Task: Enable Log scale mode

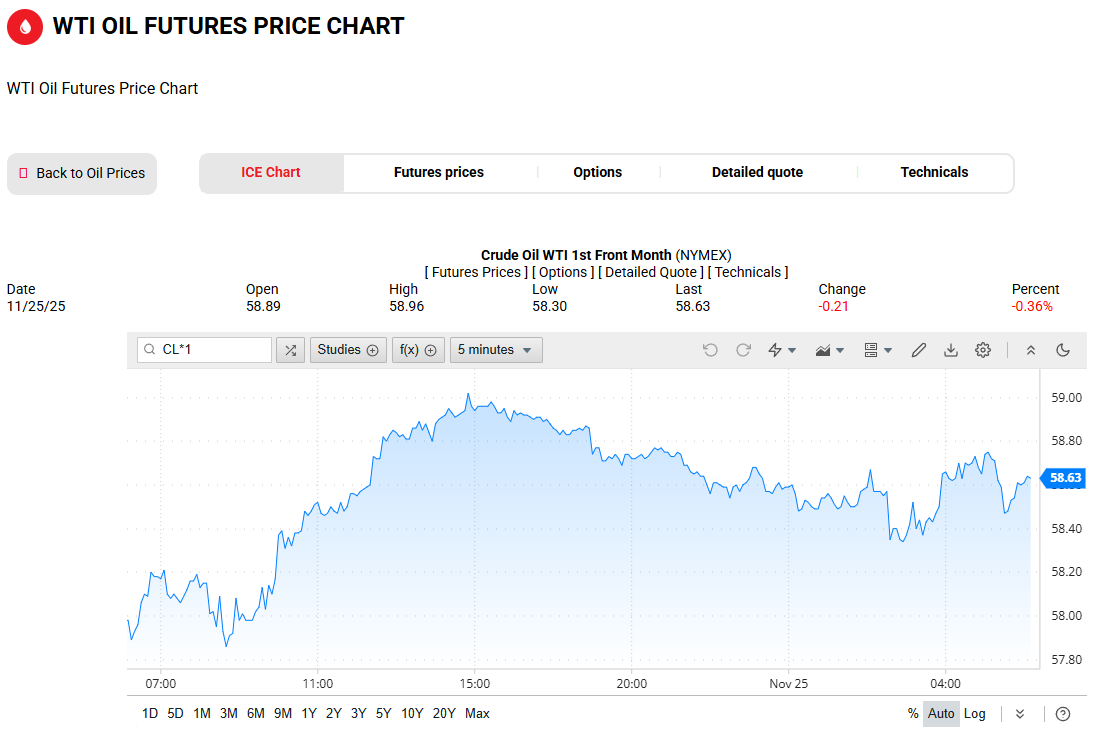Action: pyautogui.click(x=975, y=714)
